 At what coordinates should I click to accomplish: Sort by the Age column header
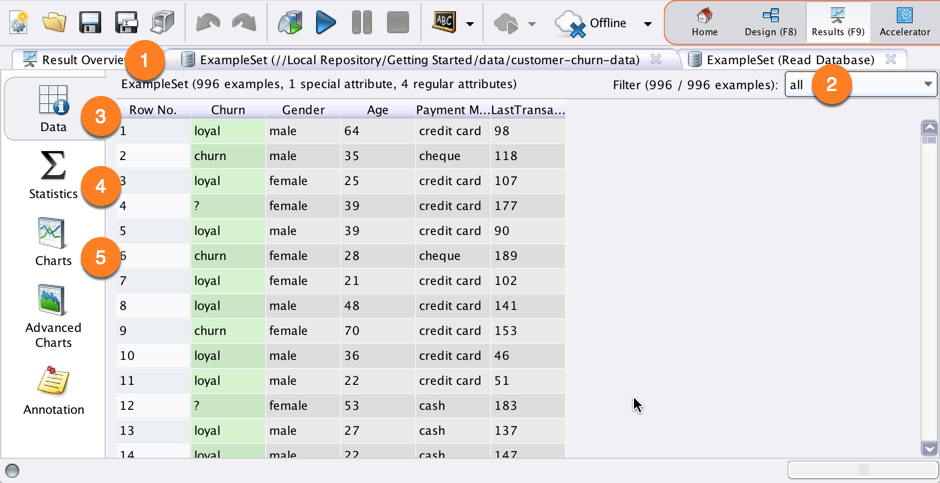point(378,110)
